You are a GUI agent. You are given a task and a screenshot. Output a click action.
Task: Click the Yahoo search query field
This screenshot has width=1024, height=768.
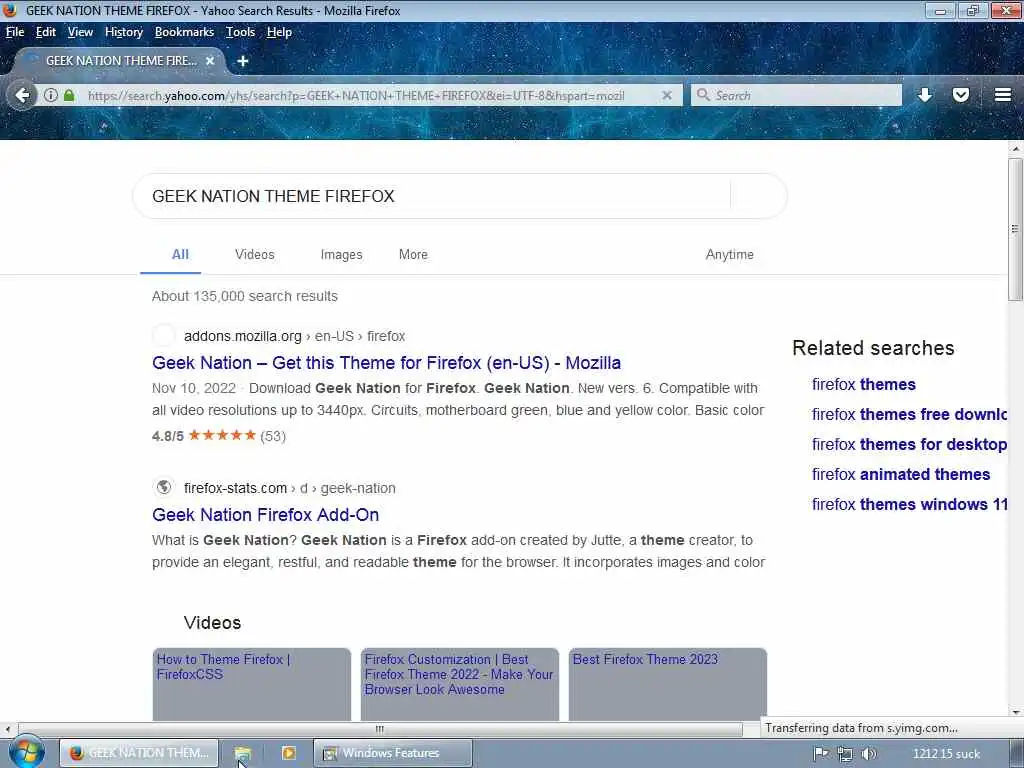coord(431,196)
